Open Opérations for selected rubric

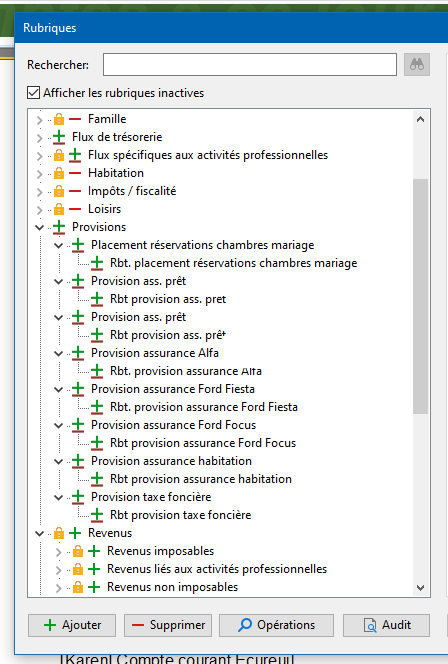(276, 625)
